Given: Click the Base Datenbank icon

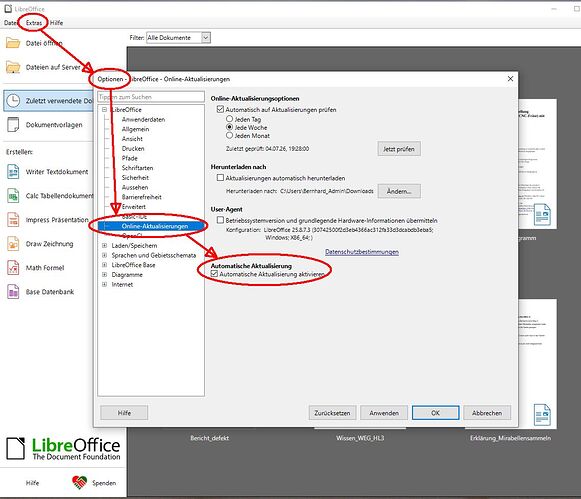Looking at the screenshot, I should pyautogui.click(x=13, y=292).
